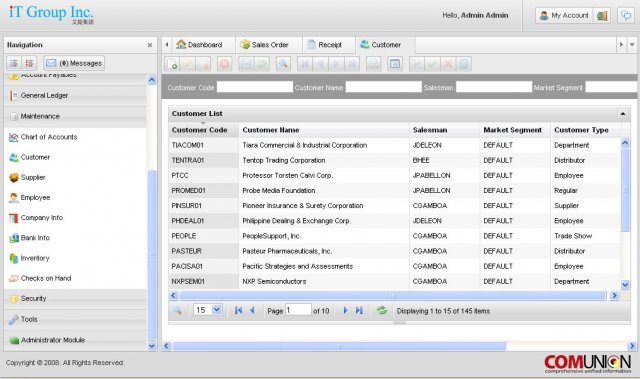Sort by Market Segment column header
This screenshot has width=640, height=379.
(x=515, y=130)
